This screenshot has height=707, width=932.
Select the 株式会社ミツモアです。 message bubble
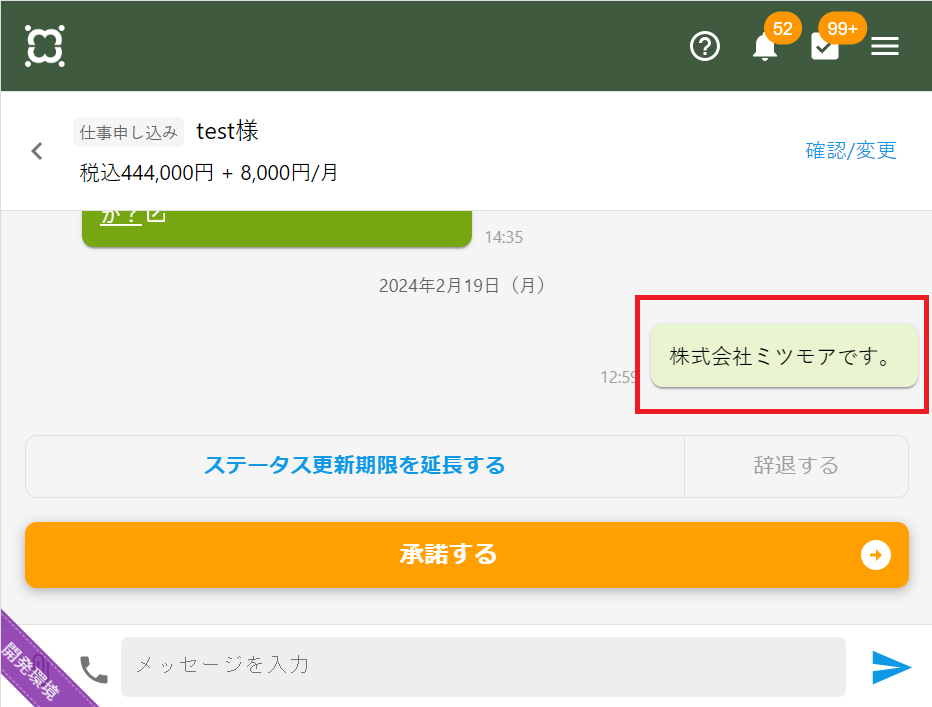pos(783,356)
